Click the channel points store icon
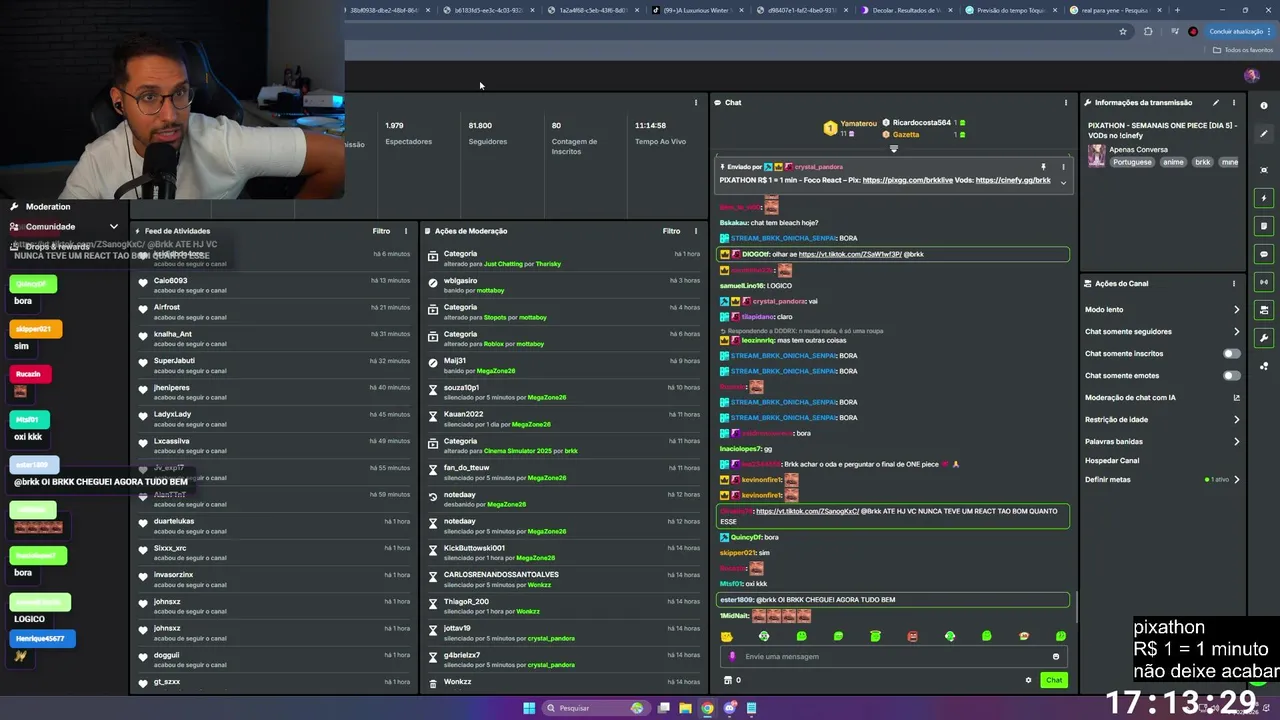 [x=728, y=680]
